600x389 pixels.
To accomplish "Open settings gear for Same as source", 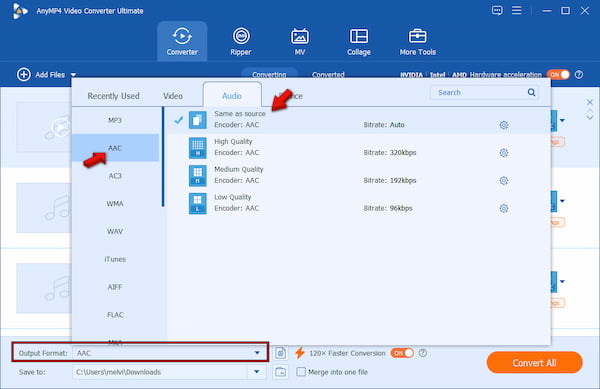I will pyautogui.click(x=504, y=125).
